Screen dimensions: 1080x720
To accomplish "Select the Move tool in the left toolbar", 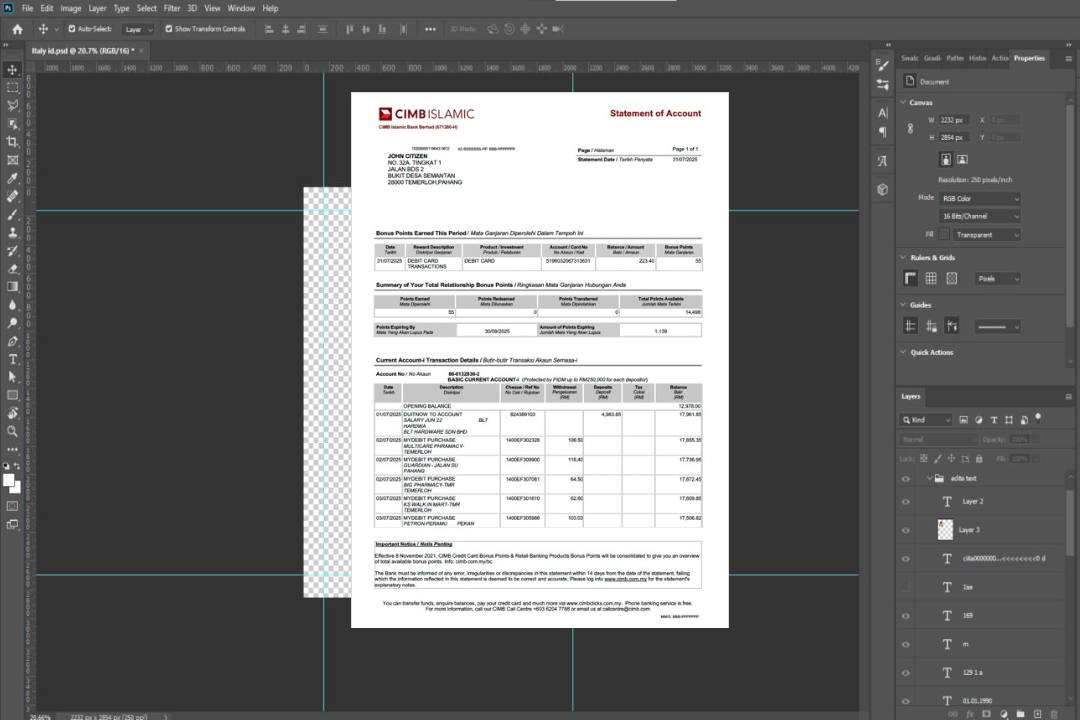I will [12, 70].
